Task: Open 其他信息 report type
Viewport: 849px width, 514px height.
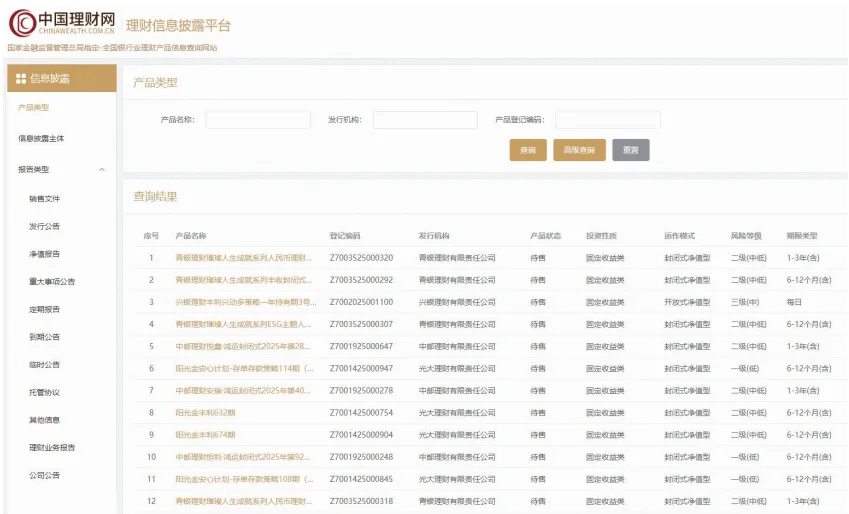Action: click(x=44, y=419)
